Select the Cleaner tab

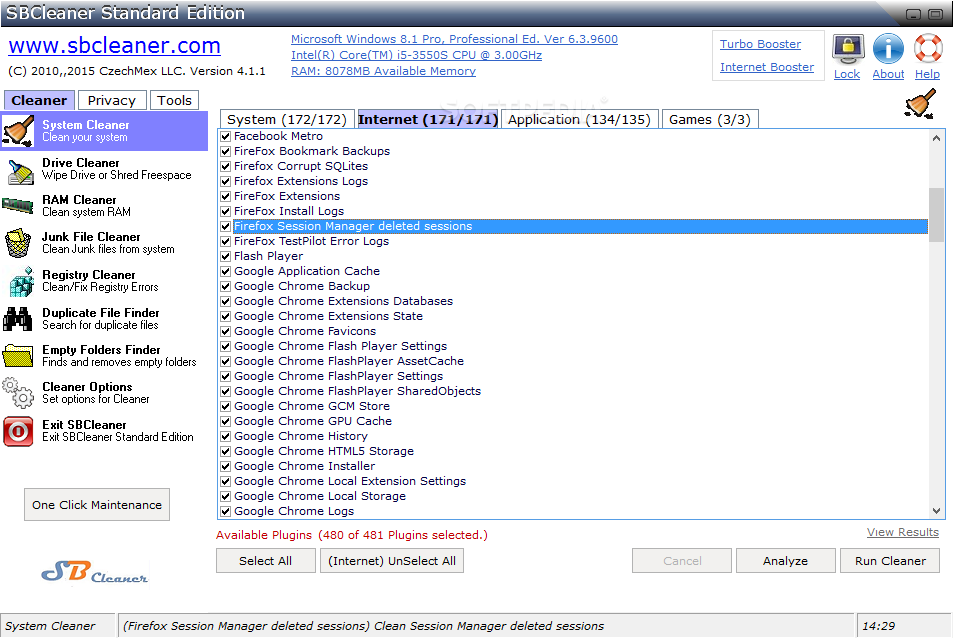[40, 100]
